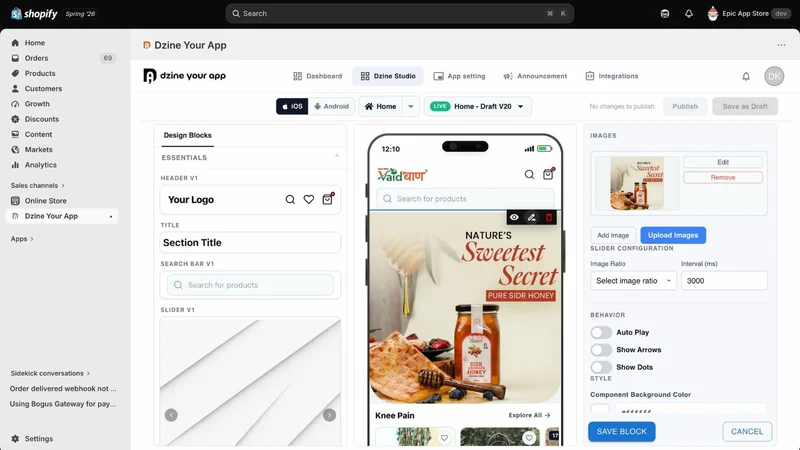Image resolution: width=800 pixels, height=450 pixels.
Task: Click Upload Images button
Action: [x=673, y=235]
